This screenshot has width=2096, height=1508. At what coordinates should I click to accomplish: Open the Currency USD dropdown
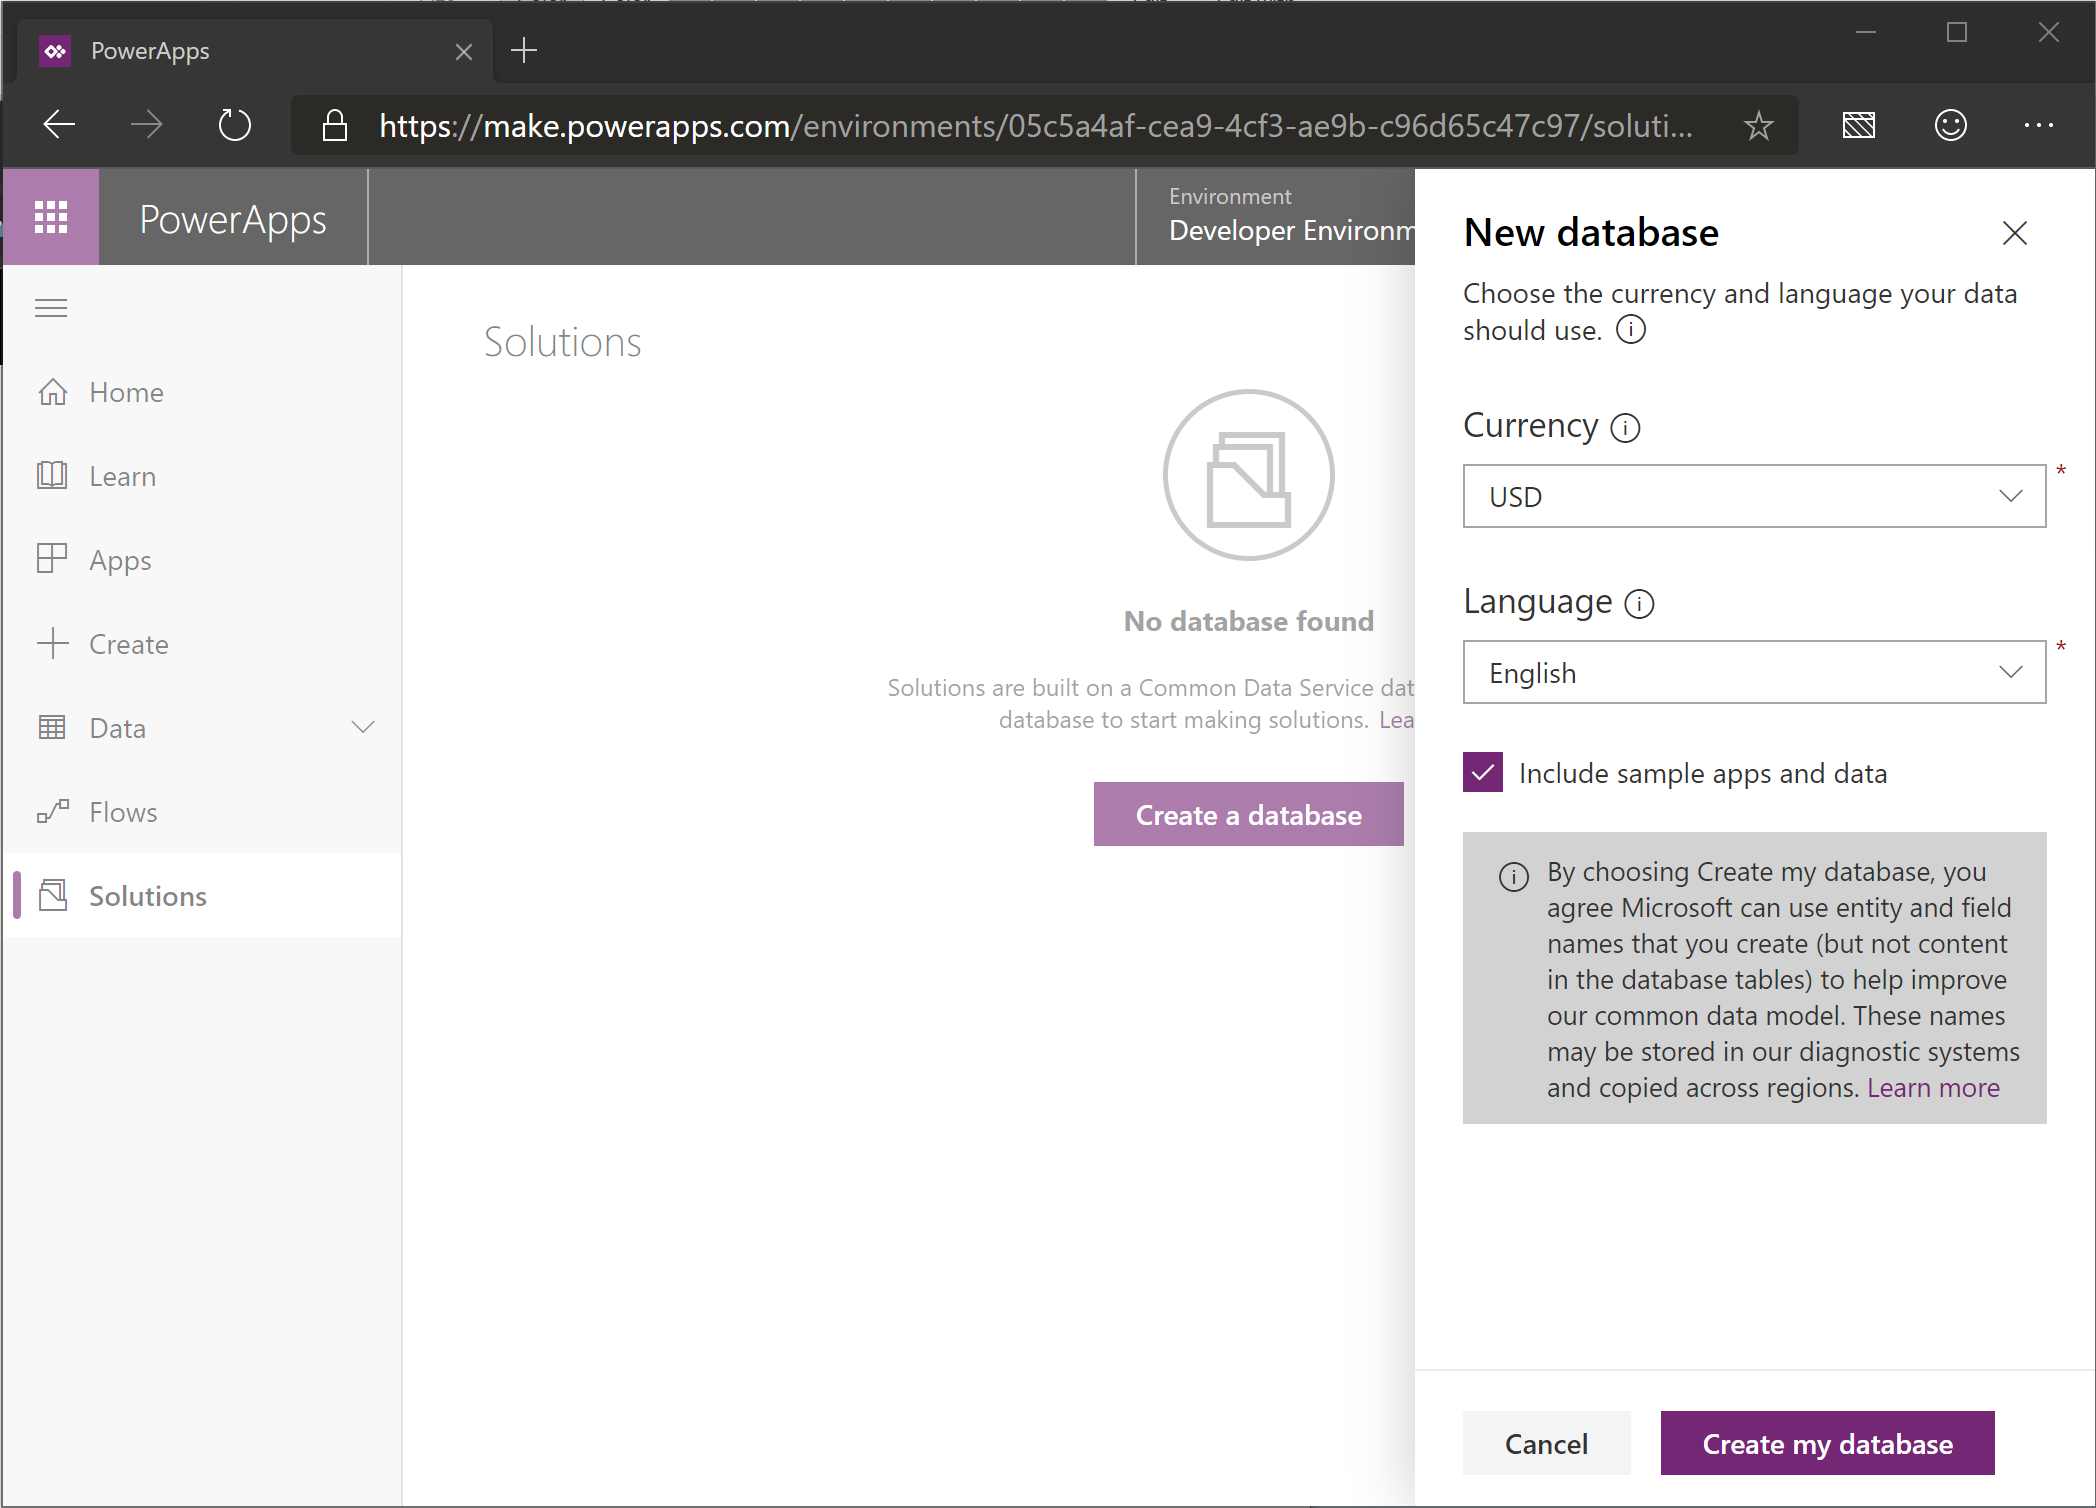coord(1754,496)
